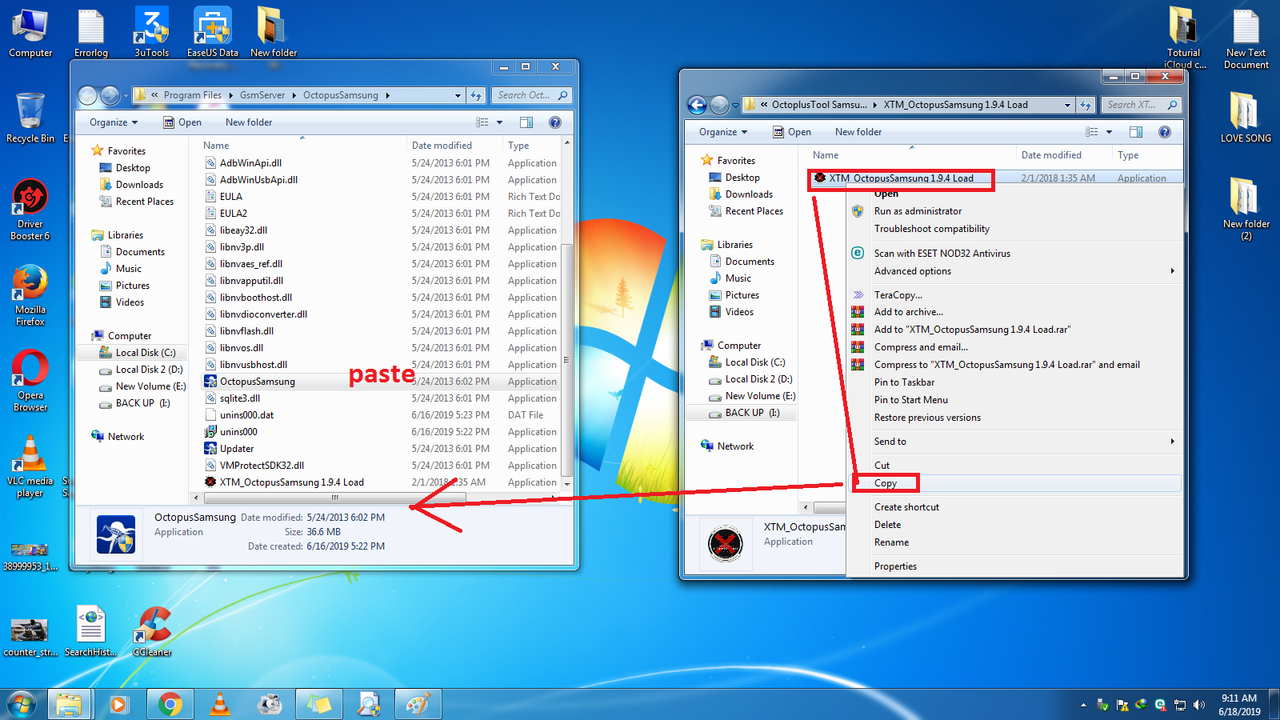The height and width of the screenshot is (720, 1280).
Task: Expand address bar history in OctopusSamsung window
Action: [460, 96]
